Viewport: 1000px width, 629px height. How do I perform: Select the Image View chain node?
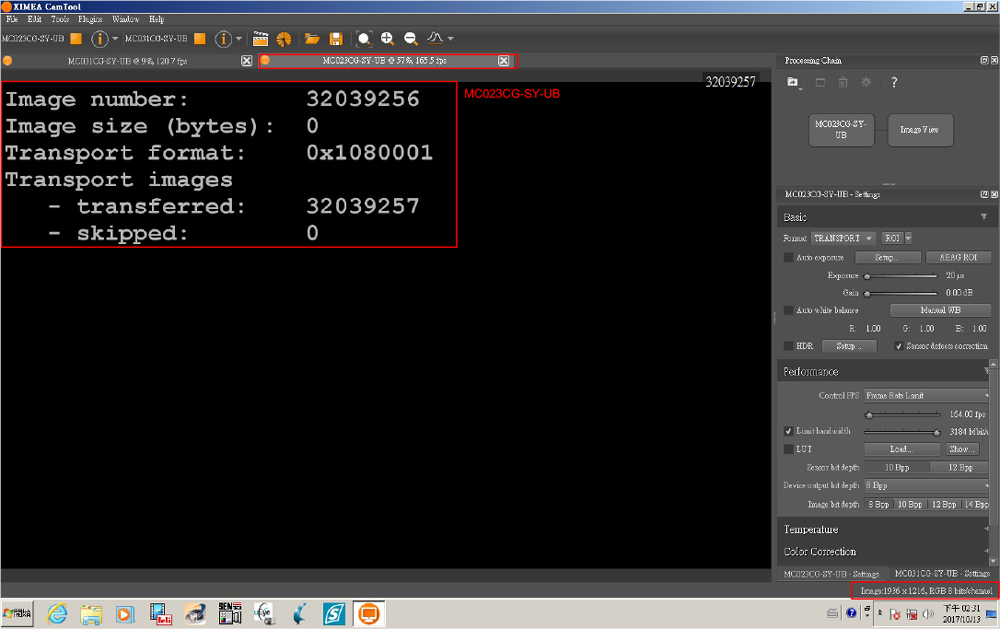coord(920,130)
